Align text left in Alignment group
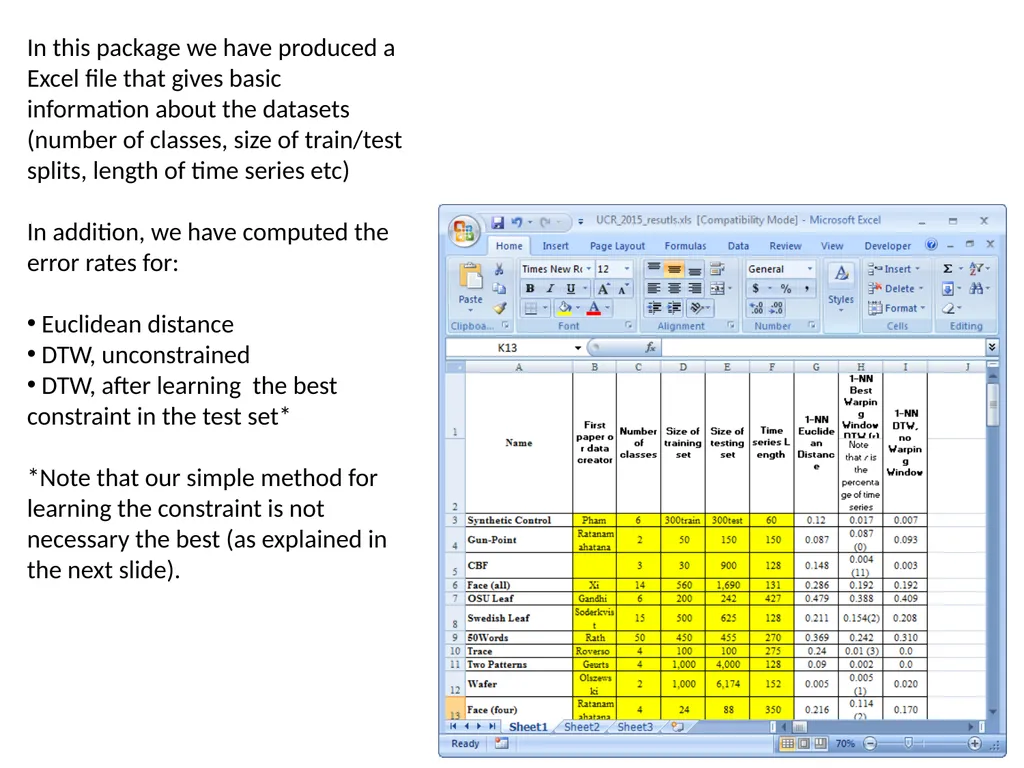This screenshot has width=1024, height=768. (653, 288)
